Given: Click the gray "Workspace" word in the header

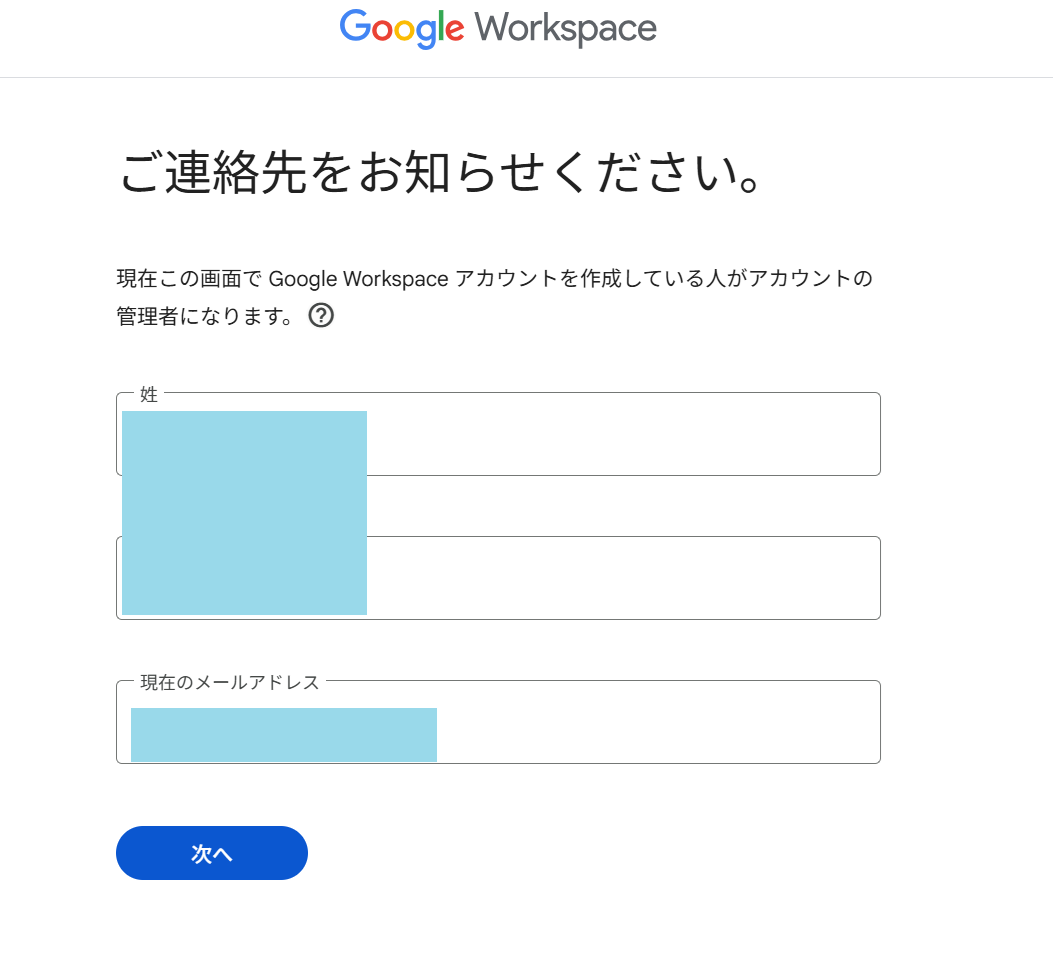Looking at the screenshot, I should coord(566,28).
